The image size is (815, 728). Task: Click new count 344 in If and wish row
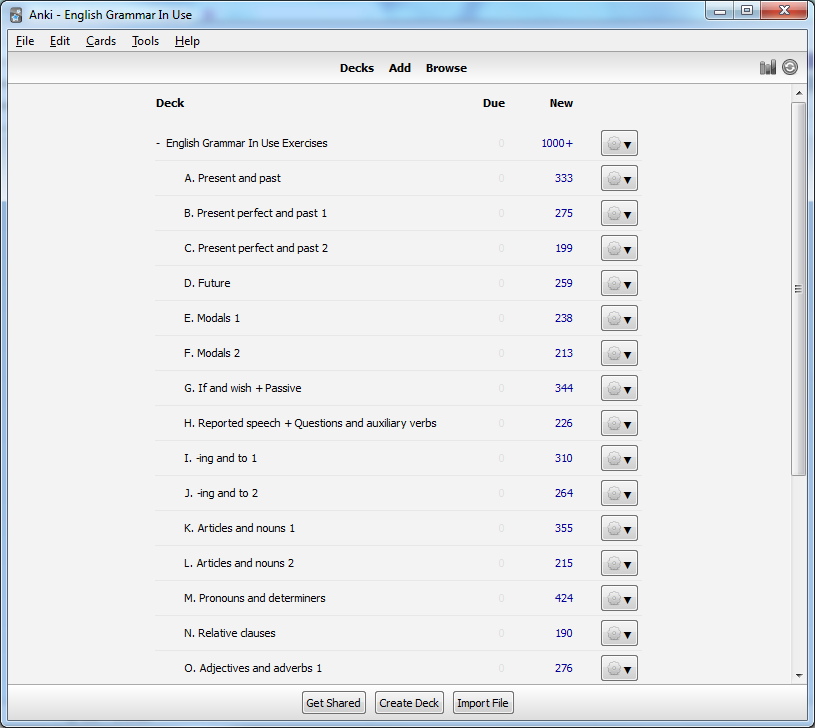pos(563,388)
